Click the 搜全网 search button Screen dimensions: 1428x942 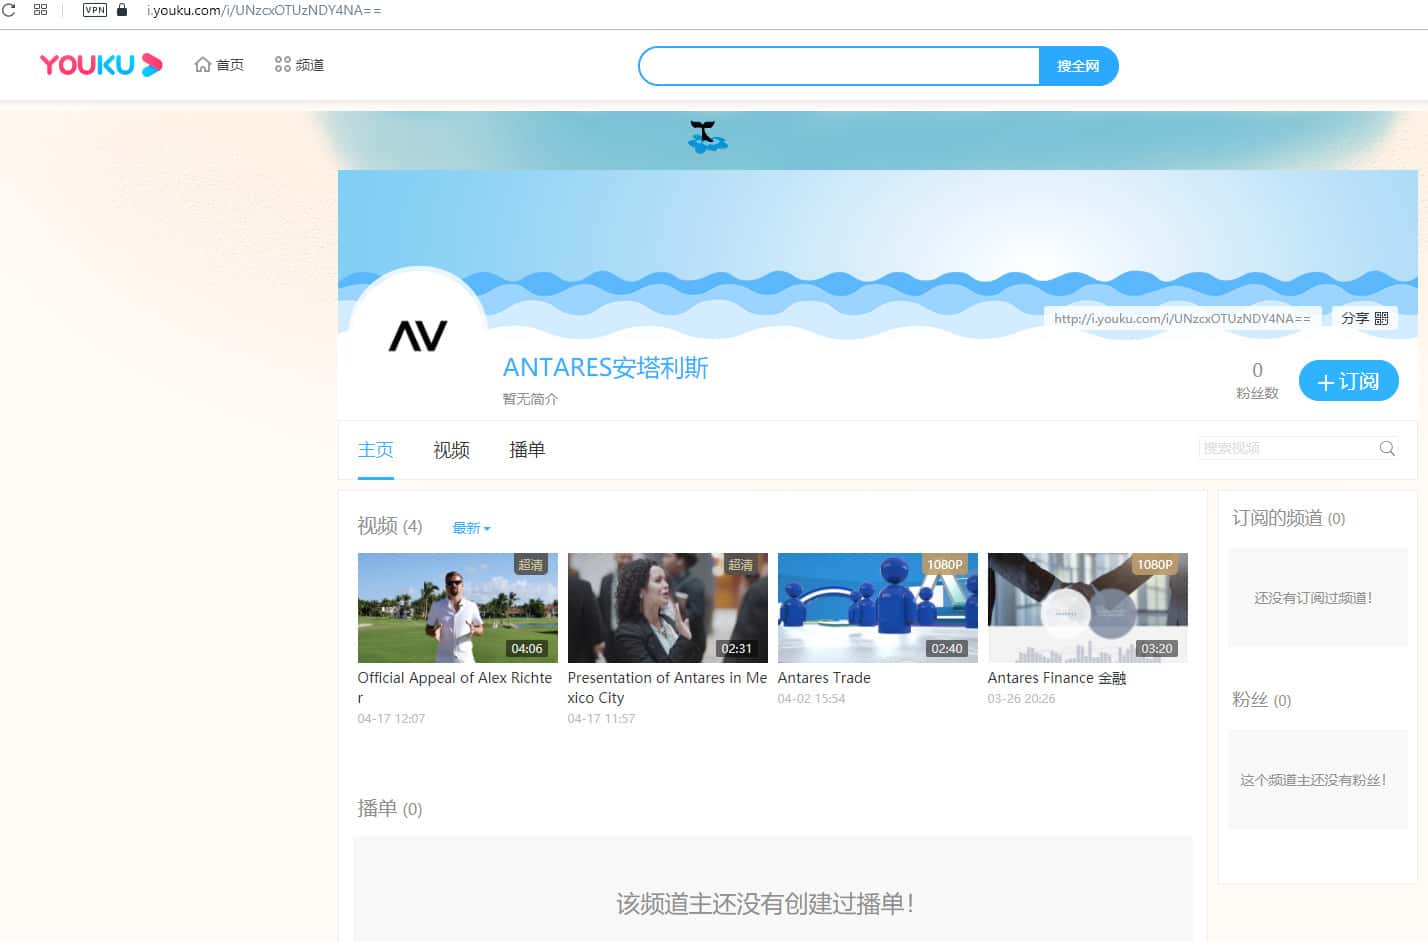point(1078,66)
